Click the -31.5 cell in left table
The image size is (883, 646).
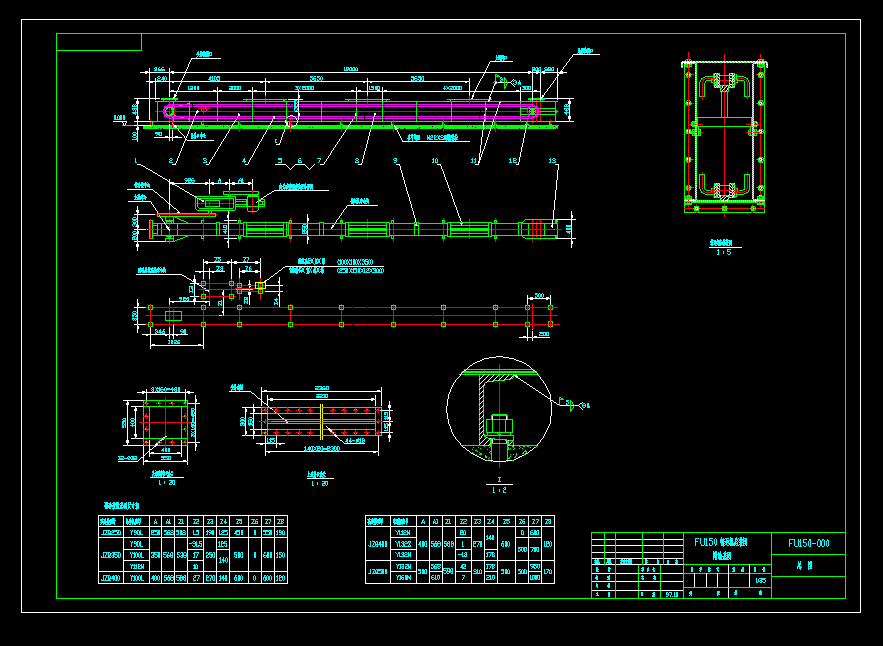coord(195,544)
